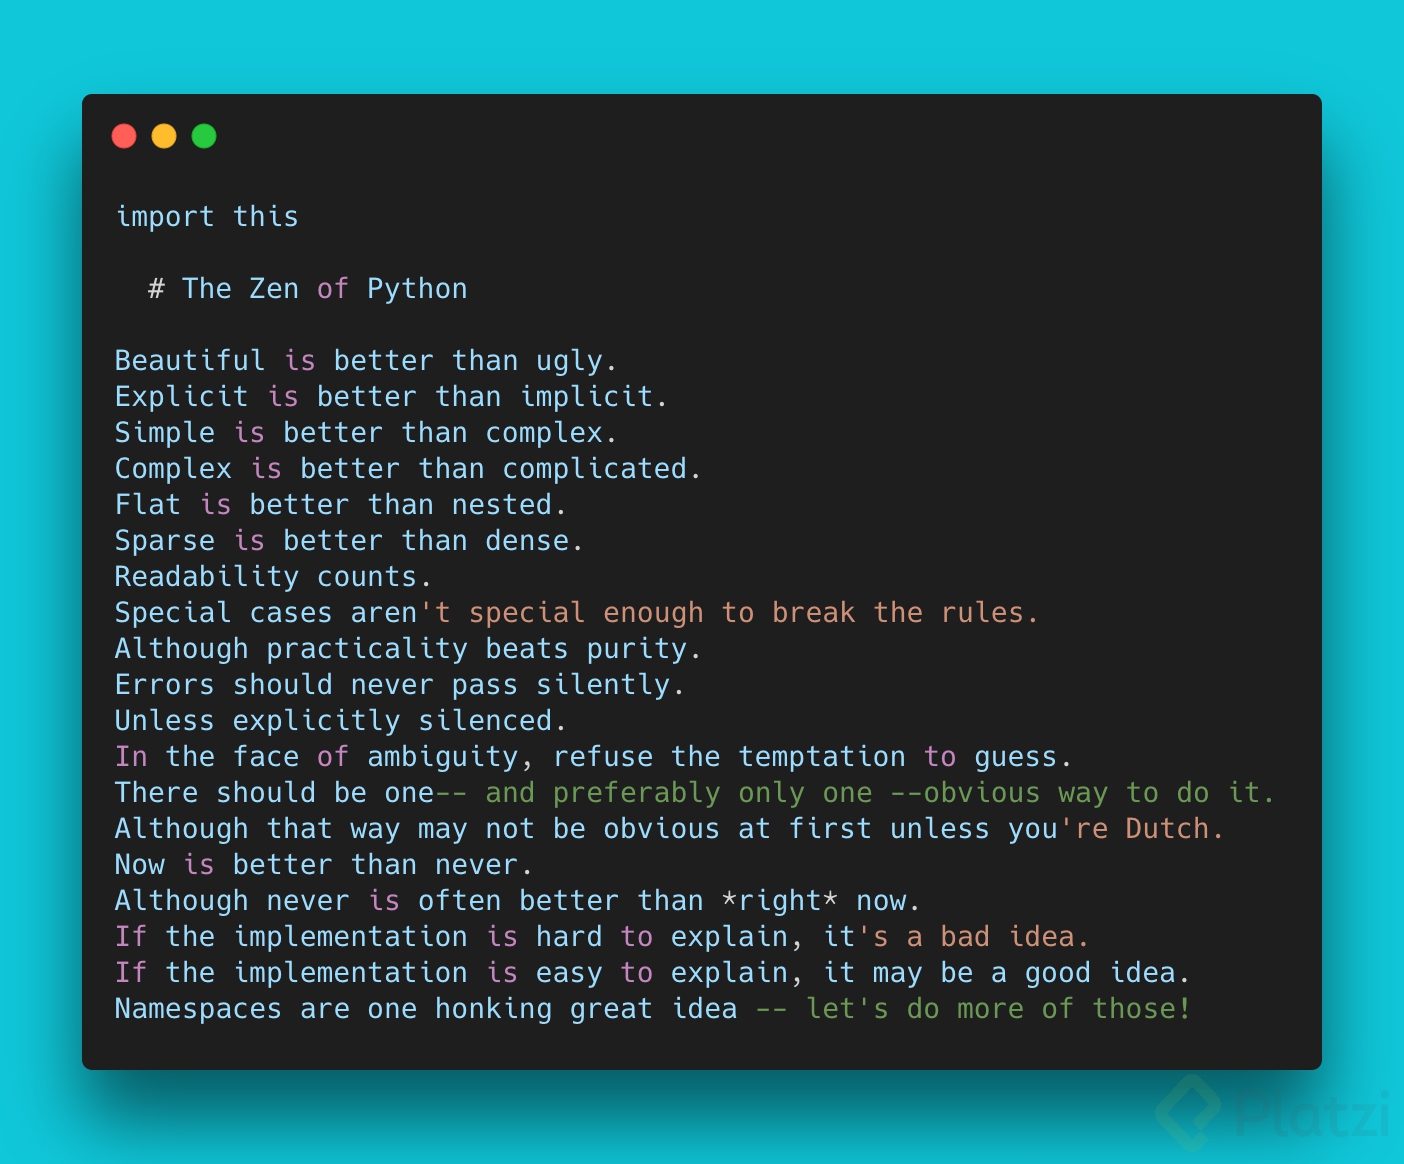Click 'Explicit is better than implicit.' line
The image size is (1404, 1164).
pyautogui.click(x=391, y=397)
